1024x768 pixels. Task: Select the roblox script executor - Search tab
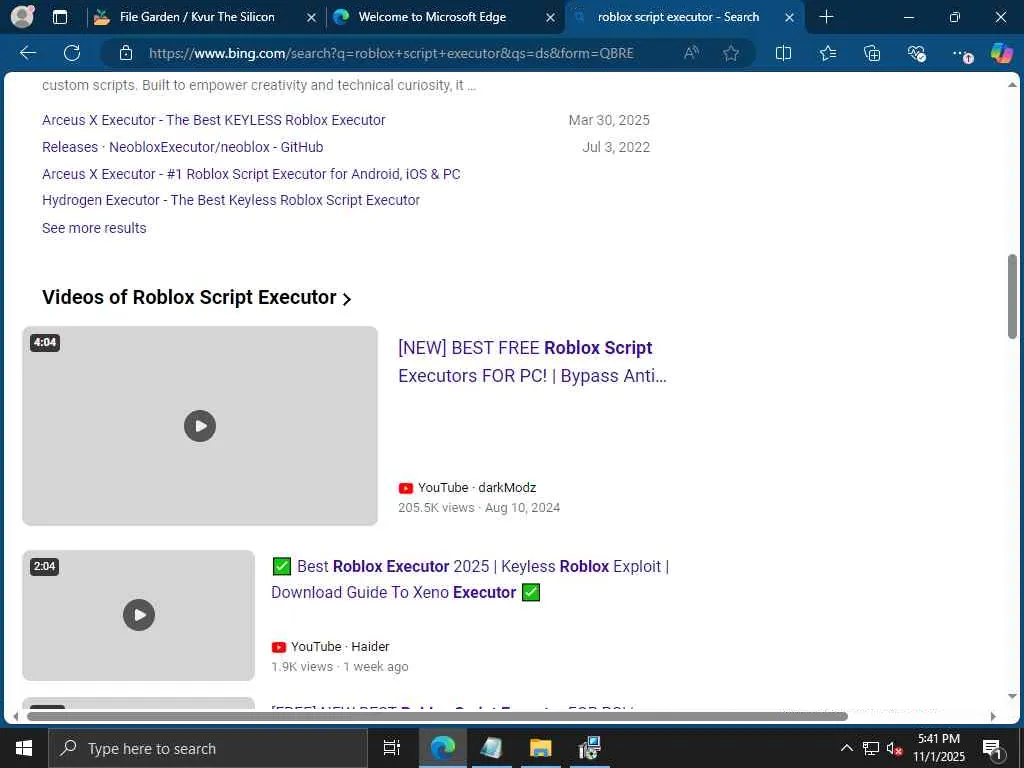coord(679,17)
